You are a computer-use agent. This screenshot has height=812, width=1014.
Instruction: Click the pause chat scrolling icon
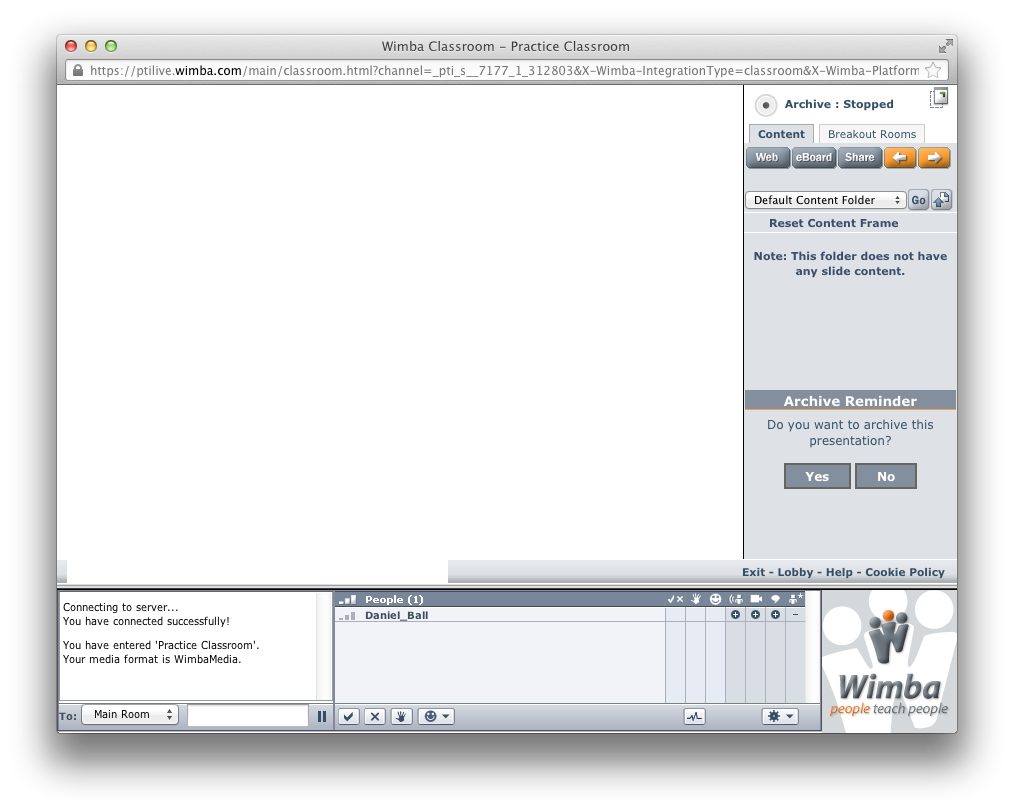click(322, 716)
